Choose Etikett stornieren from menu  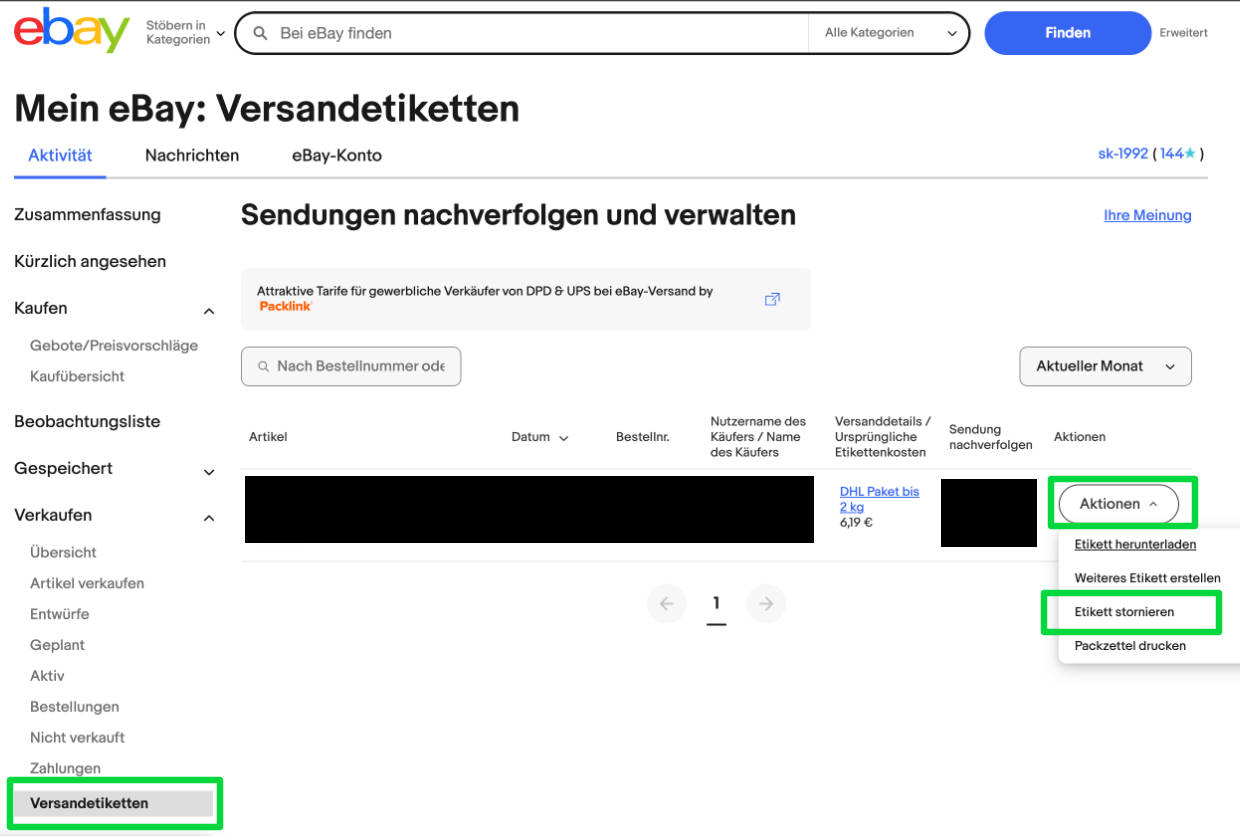pos(1124,611)
